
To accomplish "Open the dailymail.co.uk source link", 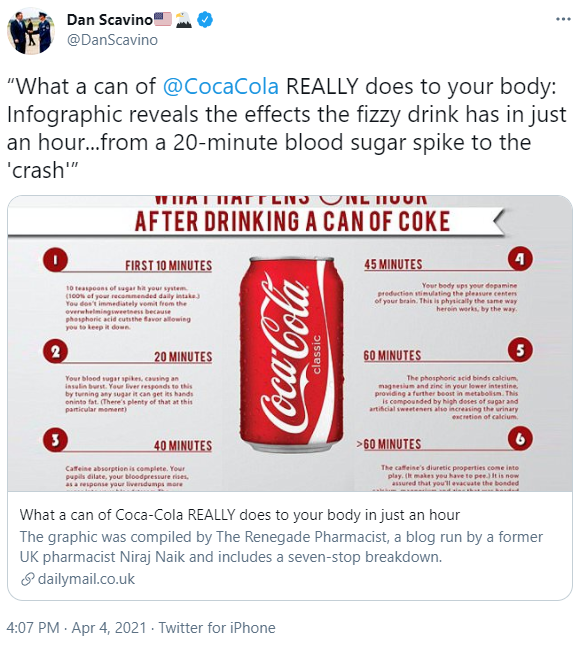I will 86,579.
